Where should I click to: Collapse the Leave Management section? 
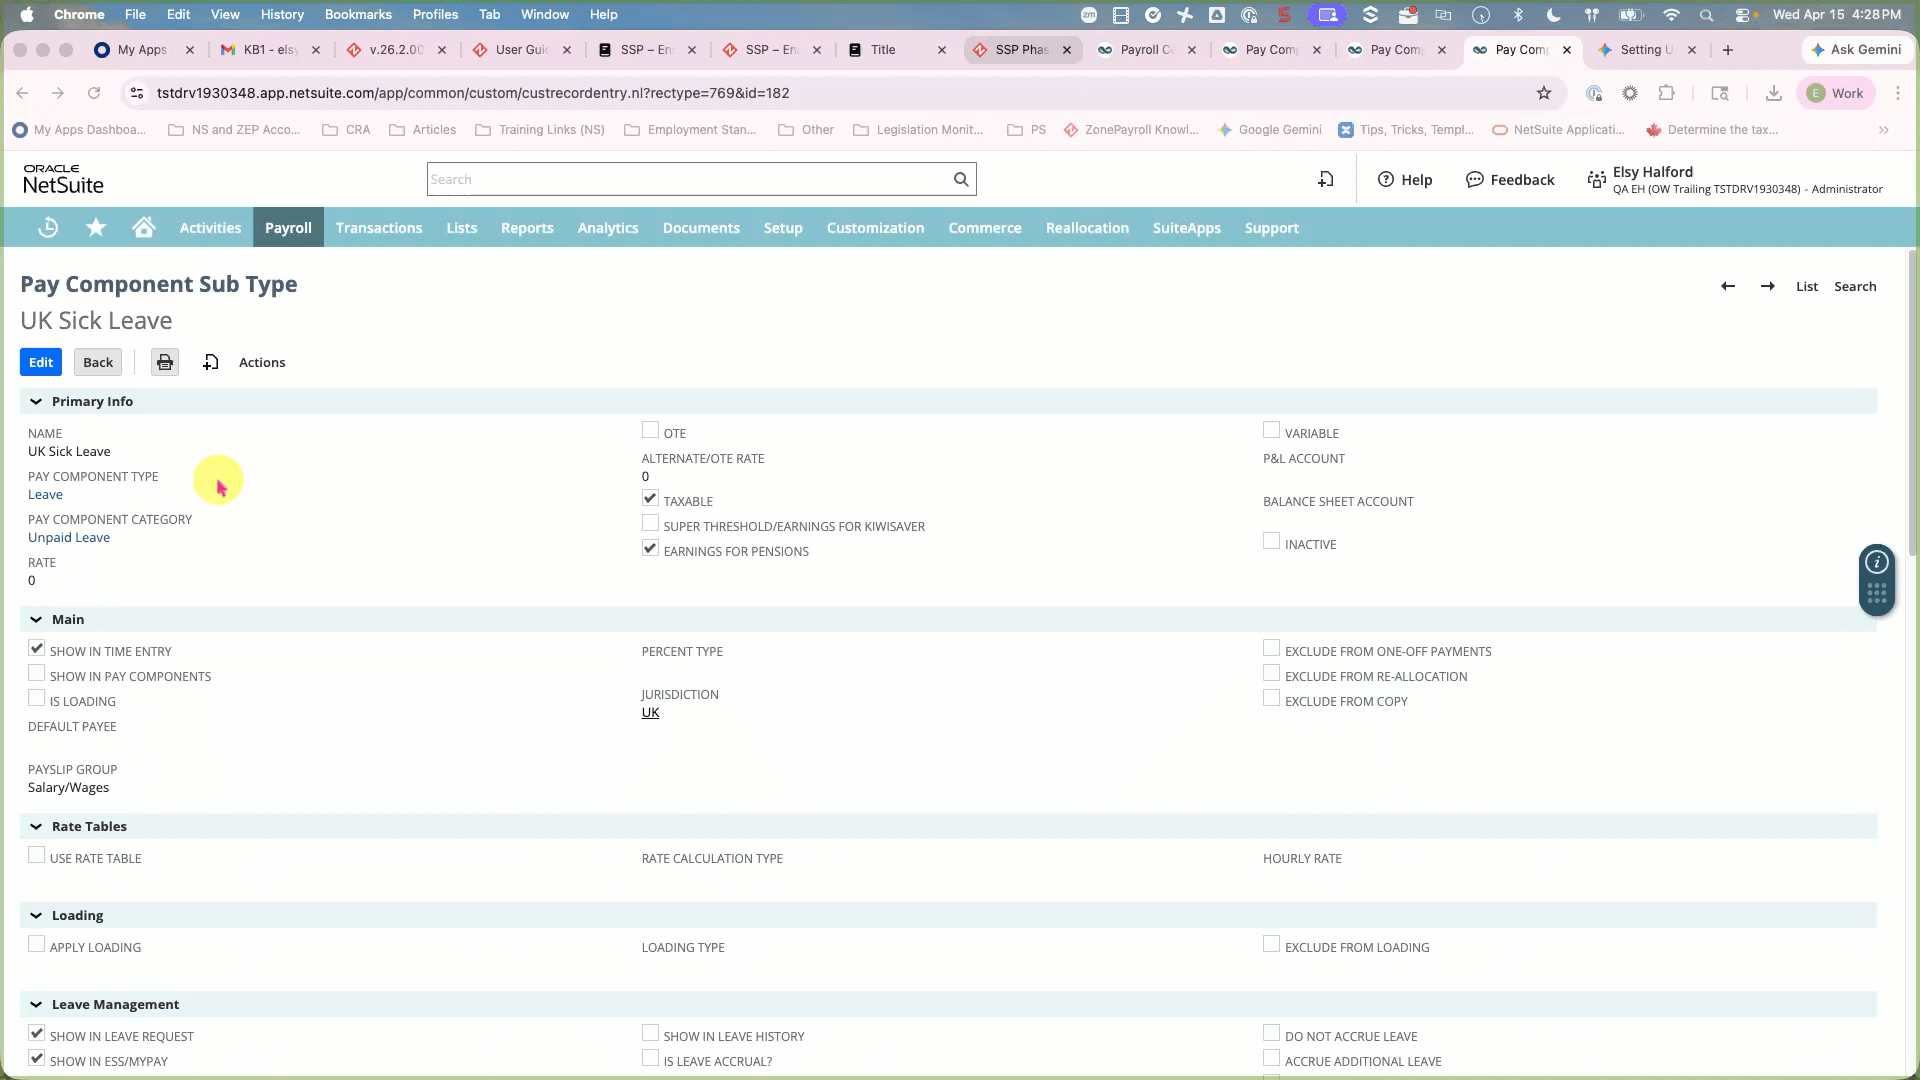click(36, 1004)
